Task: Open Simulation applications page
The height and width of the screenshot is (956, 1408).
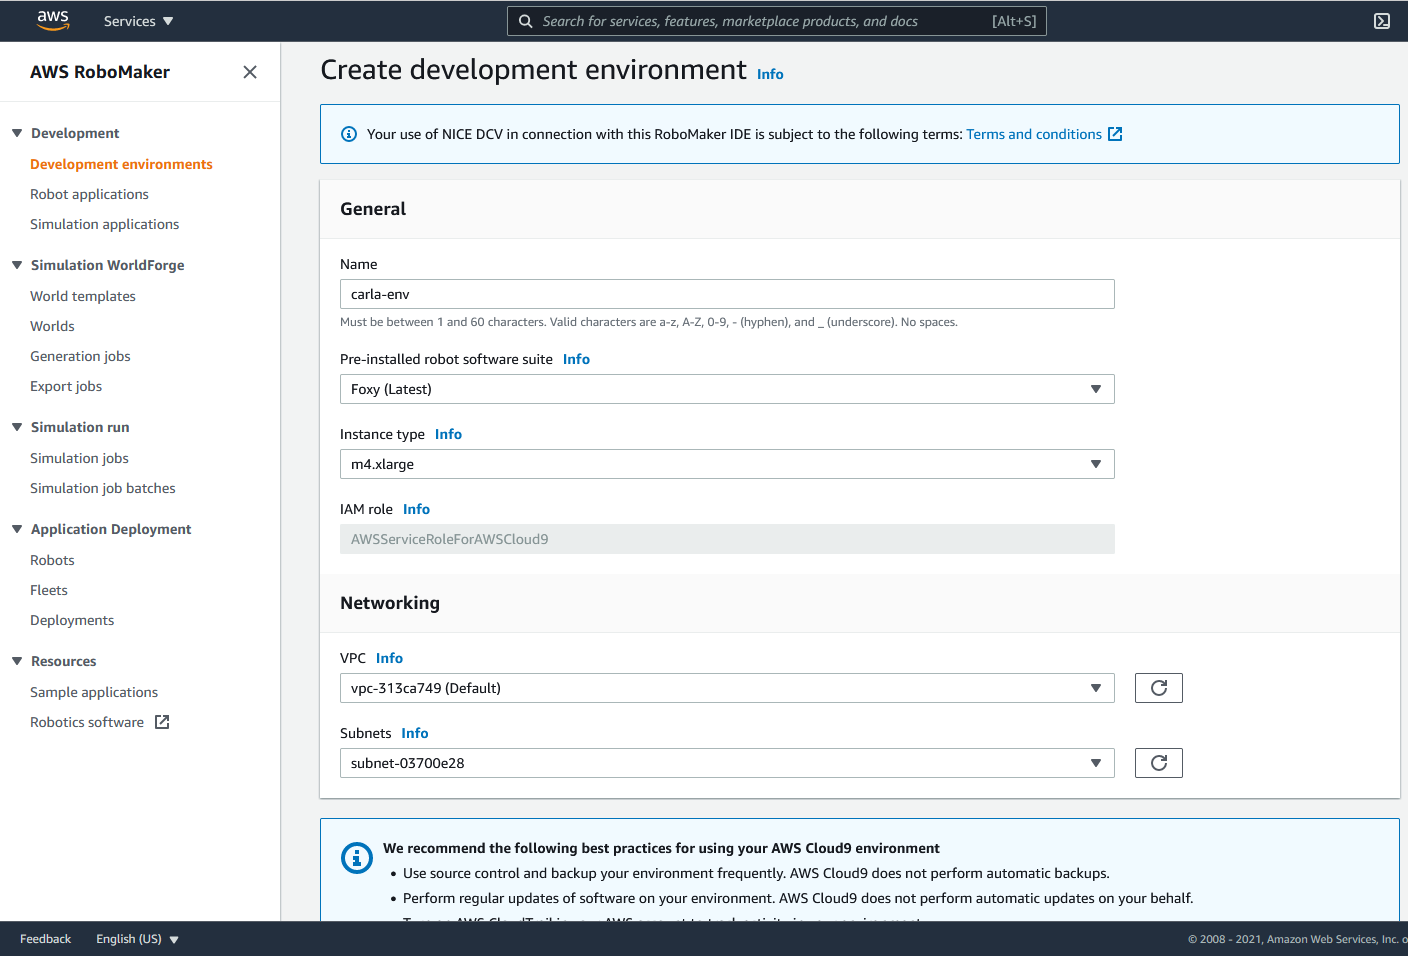Action: click(x=104, y=224)
